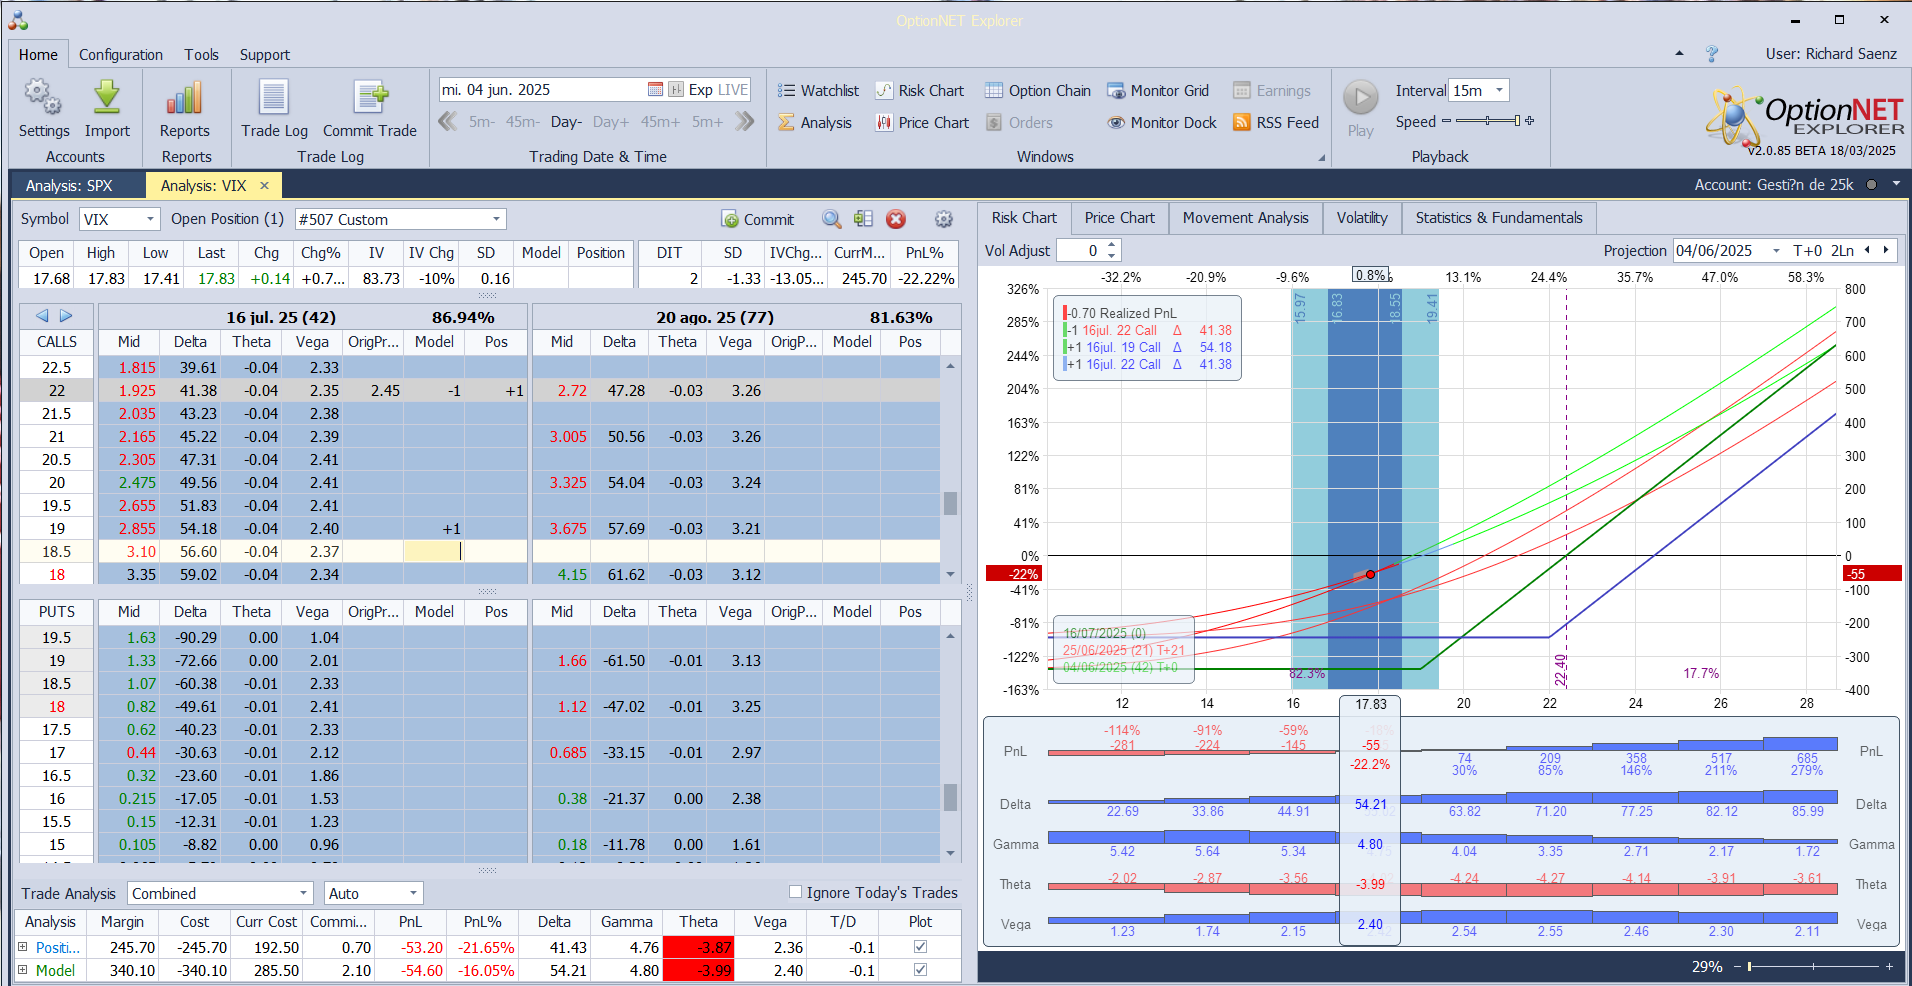The height and width of the screenshot is (986, 1912).
Task: Click the magnifier search icon beside Commit
Action: pos(832,219)
